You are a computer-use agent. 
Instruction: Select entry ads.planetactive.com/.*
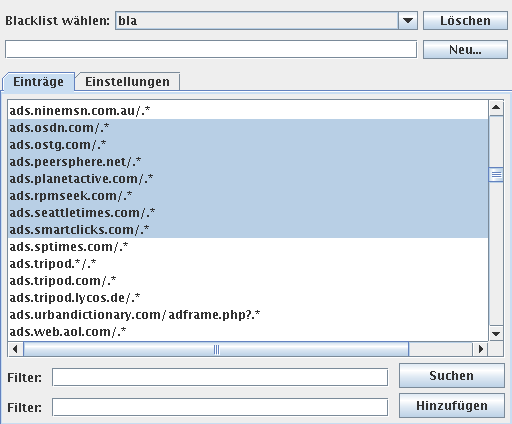[248, 178]
